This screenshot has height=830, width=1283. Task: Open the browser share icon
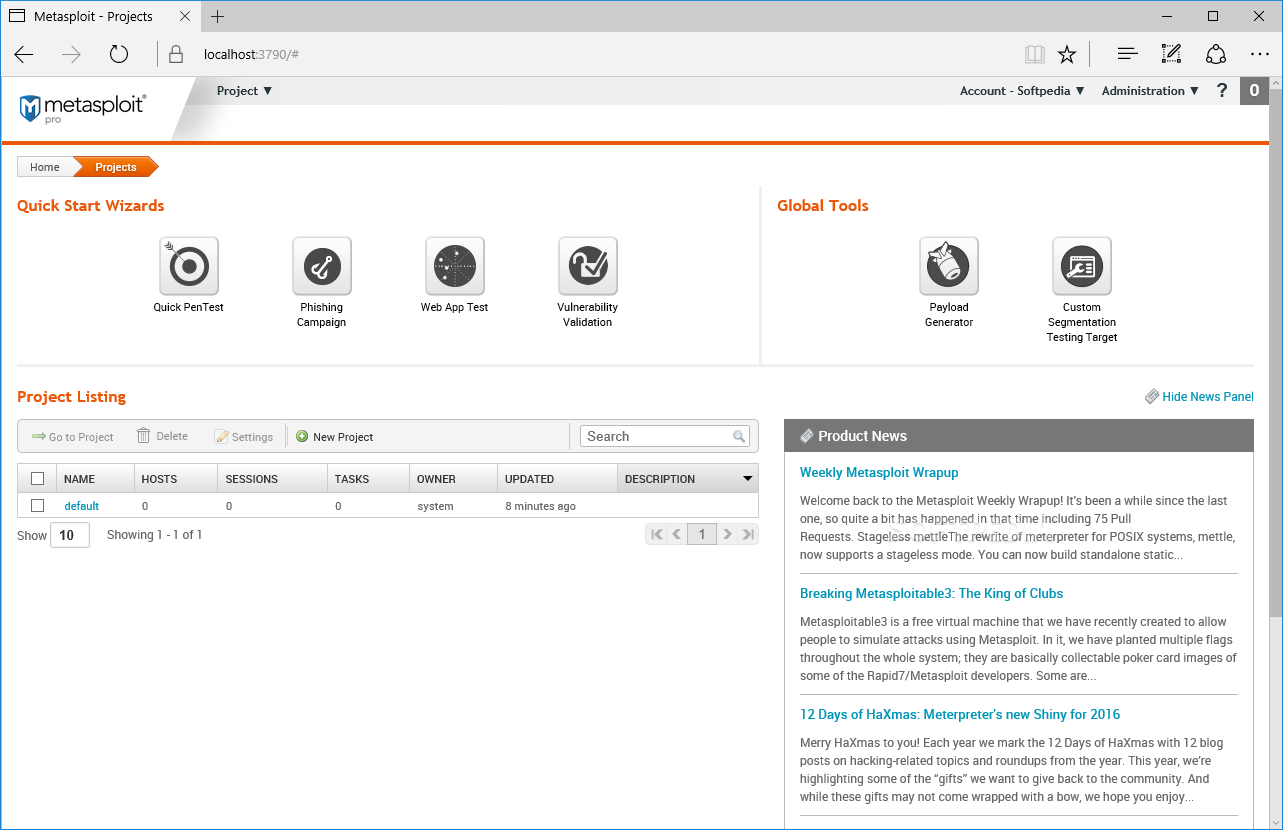[x=1215, y=54]
